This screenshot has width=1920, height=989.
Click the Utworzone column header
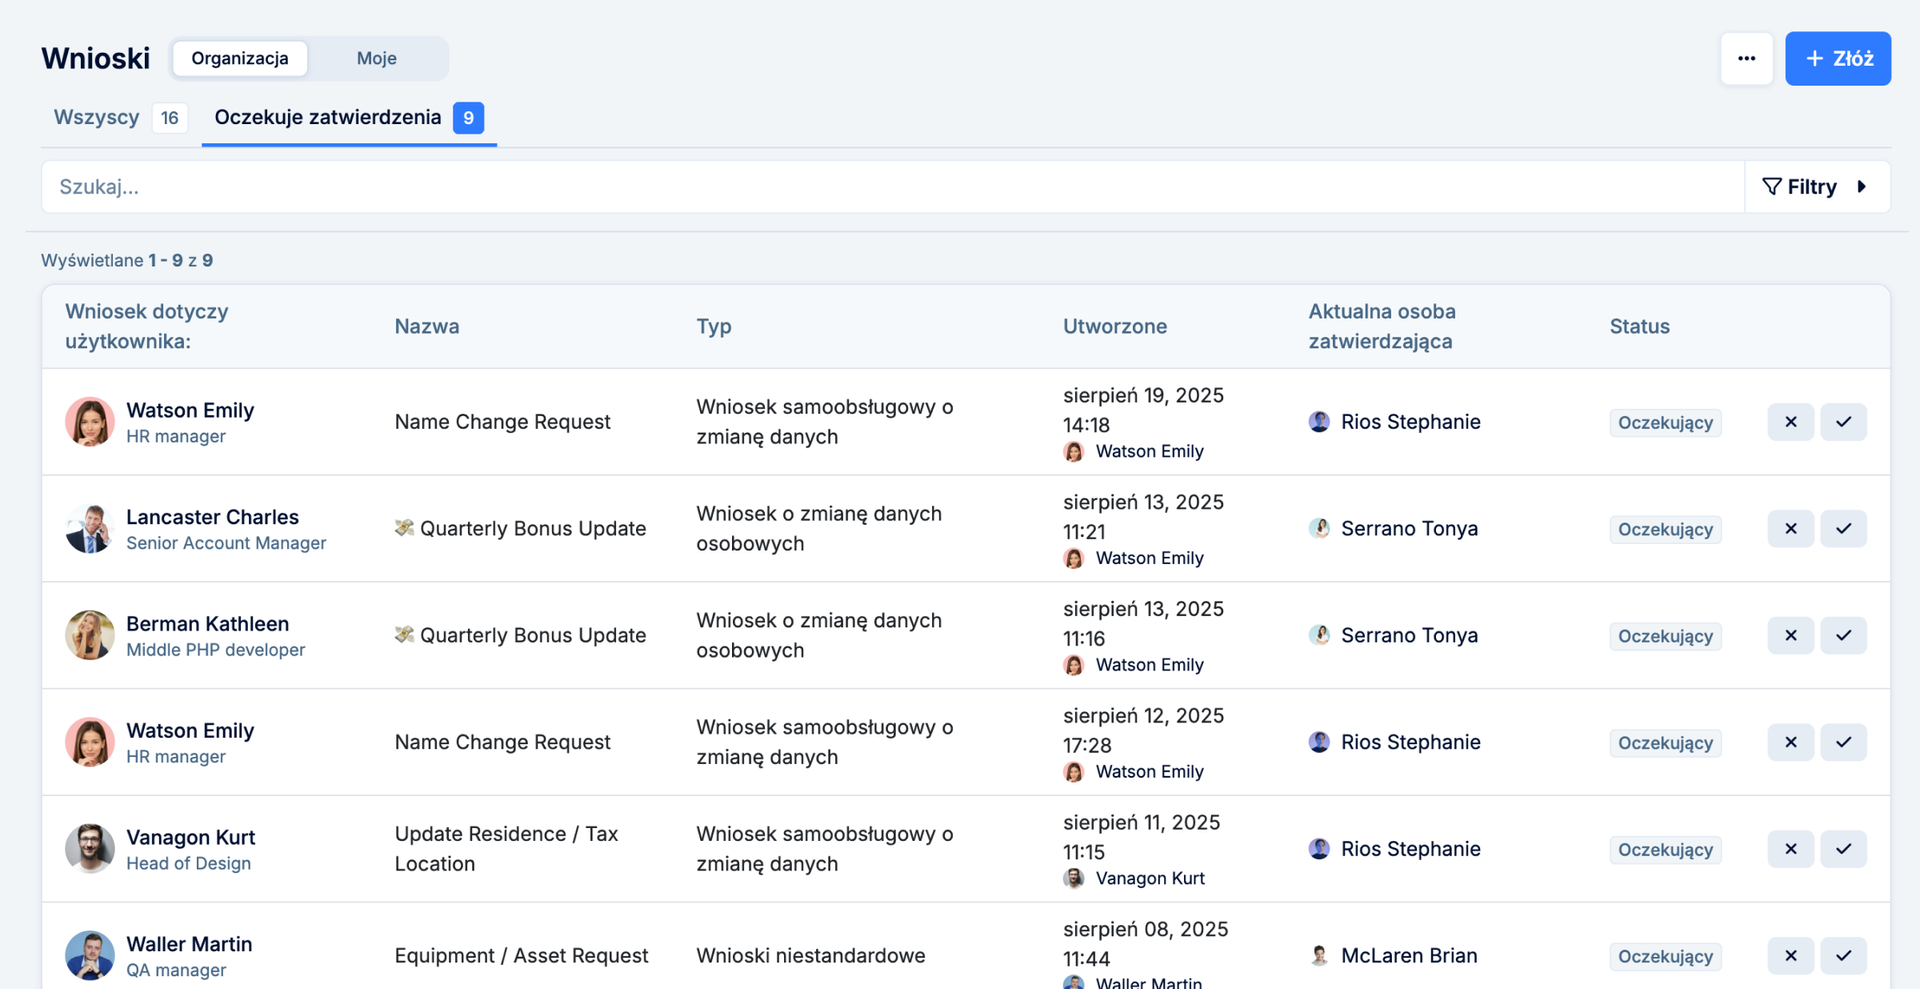click(1115, 326)
